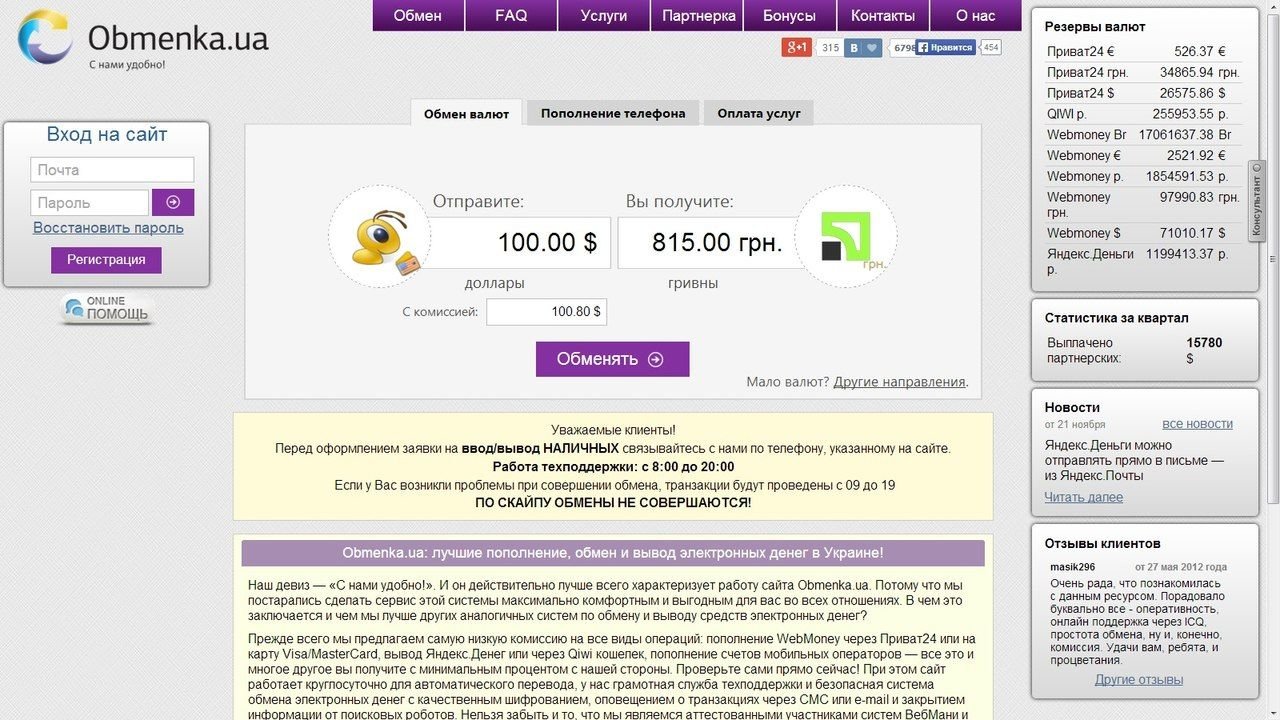Open the Обмен menu item
The width and height of the screenshot is (1280, 720).
tap(417, 15)
